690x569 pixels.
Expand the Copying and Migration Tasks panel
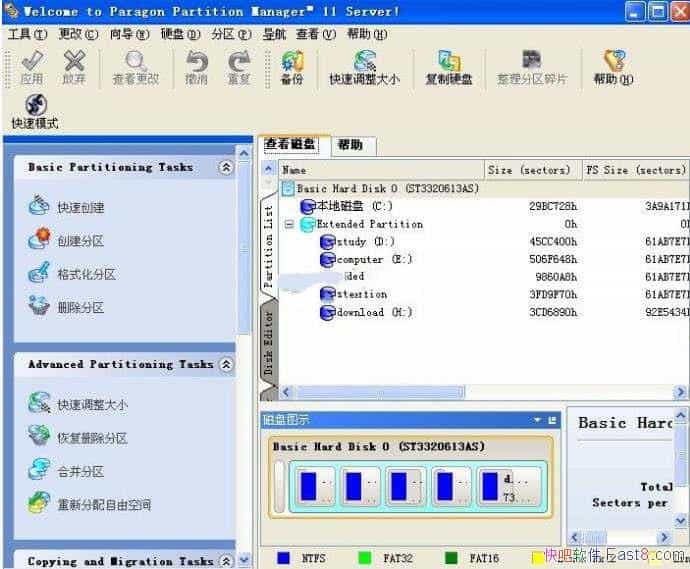(226, 561)
